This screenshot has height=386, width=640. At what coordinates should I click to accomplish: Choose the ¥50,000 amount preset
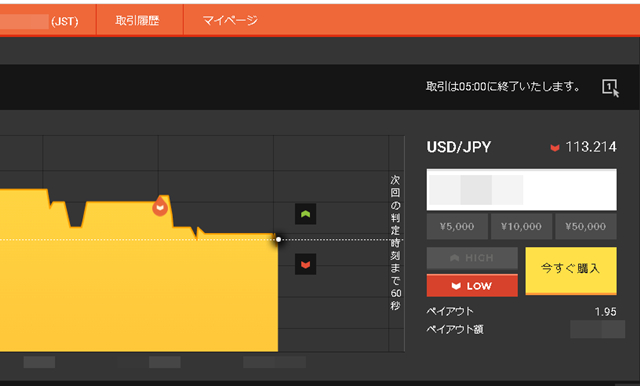(x=586, y=226)
